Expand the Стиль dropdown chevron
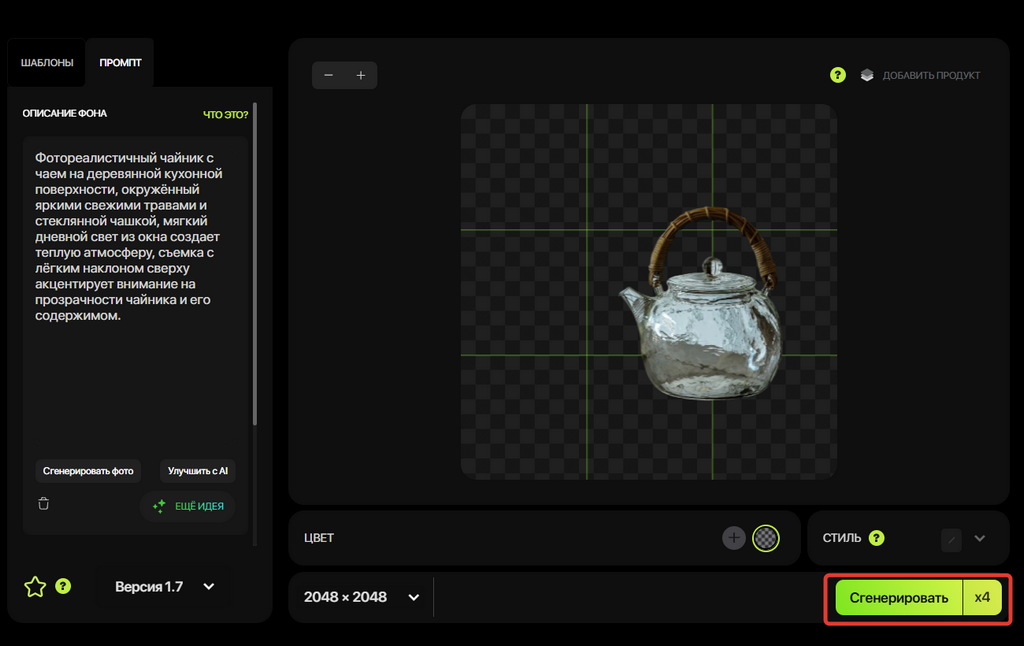The image size is (1024, 646). [x=980, y=539]
